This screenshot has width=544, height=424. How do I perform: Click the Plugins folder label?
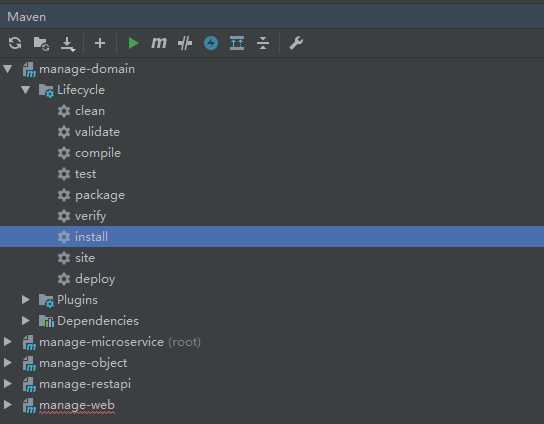tap(77, 300)
